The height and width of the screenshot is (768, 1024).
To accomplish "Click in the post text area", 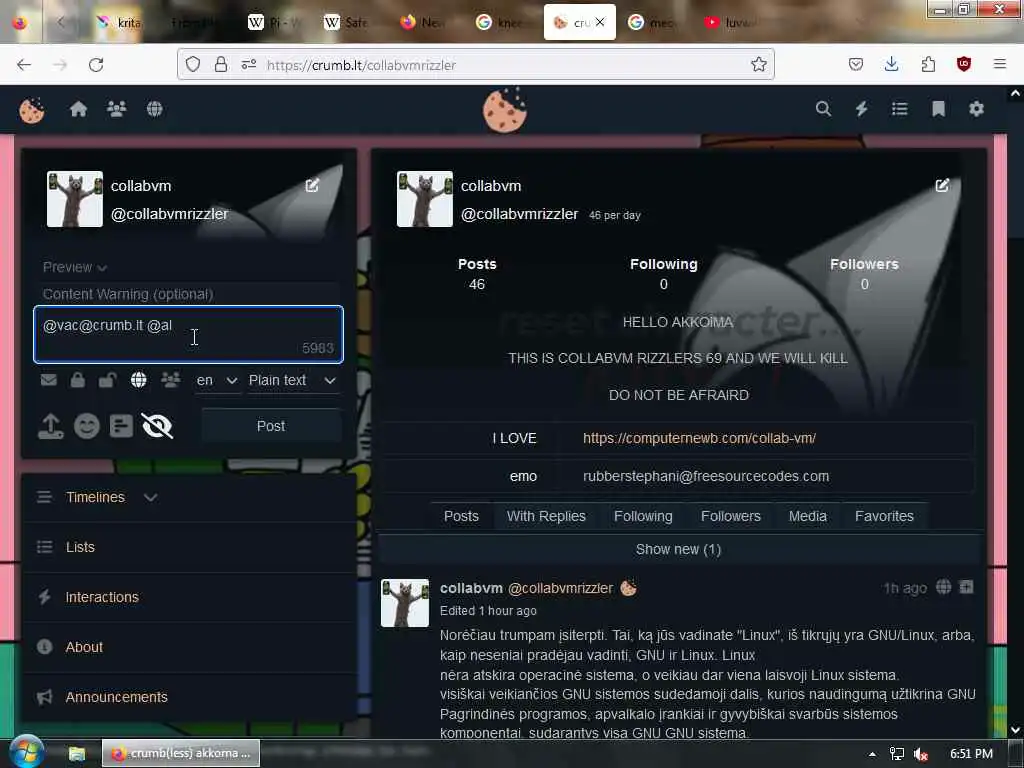I will [x=188, y=334].
